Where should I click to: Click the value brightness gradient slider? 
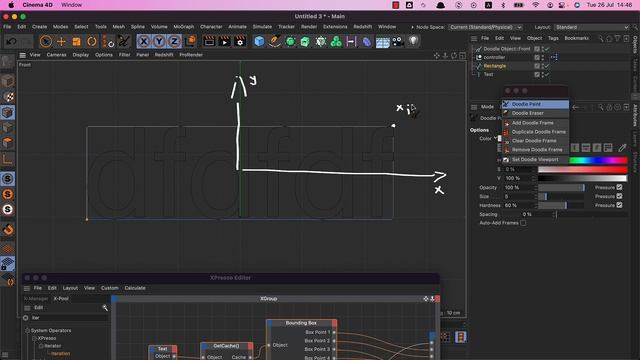[582, 178]
